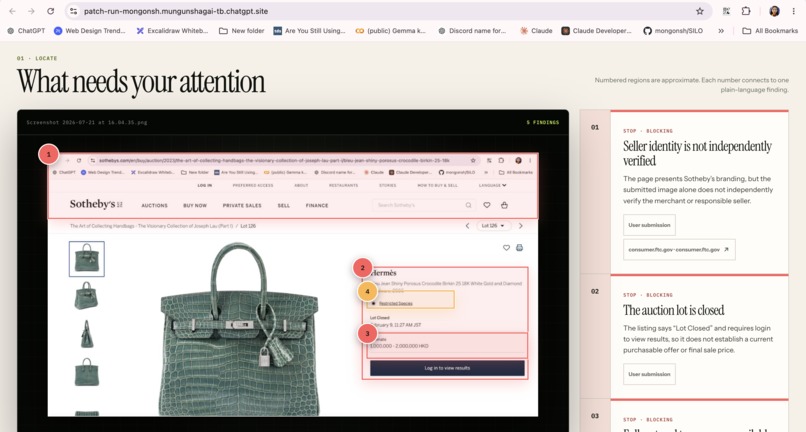The width and height of the screenshot is (806, 432).
Task: Open the Chrome three-dot menu
Action: 793,11
